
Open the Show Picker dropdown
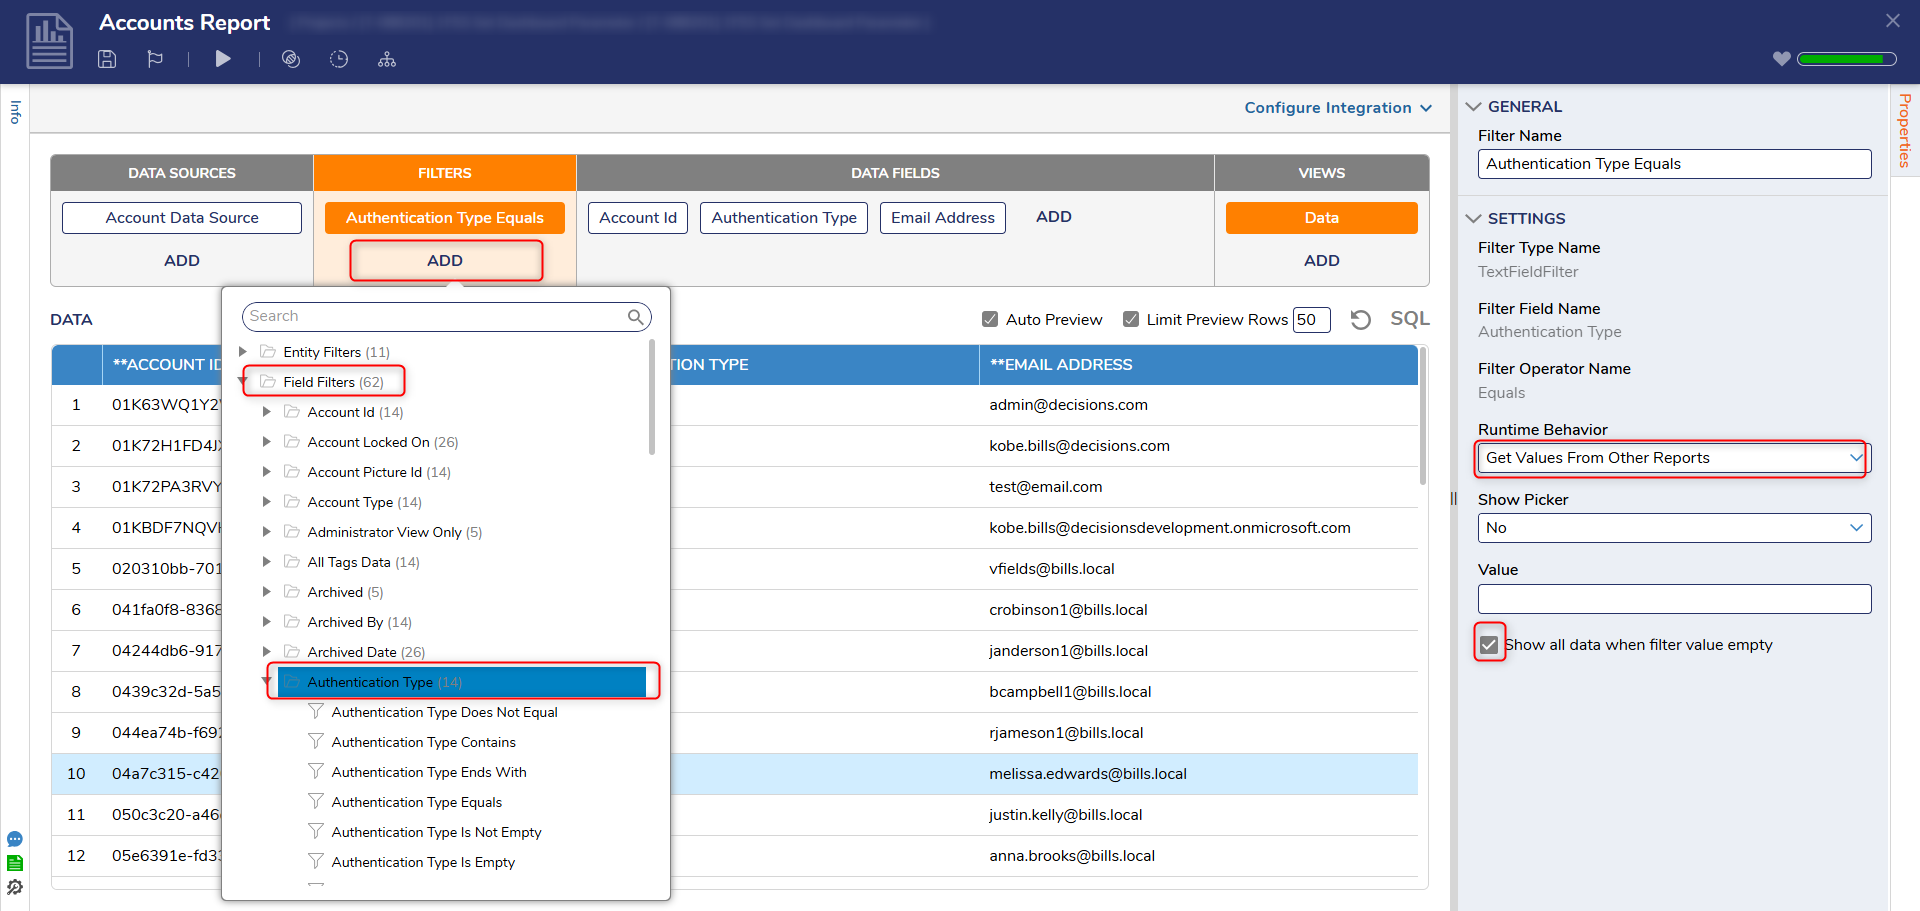1673,528
